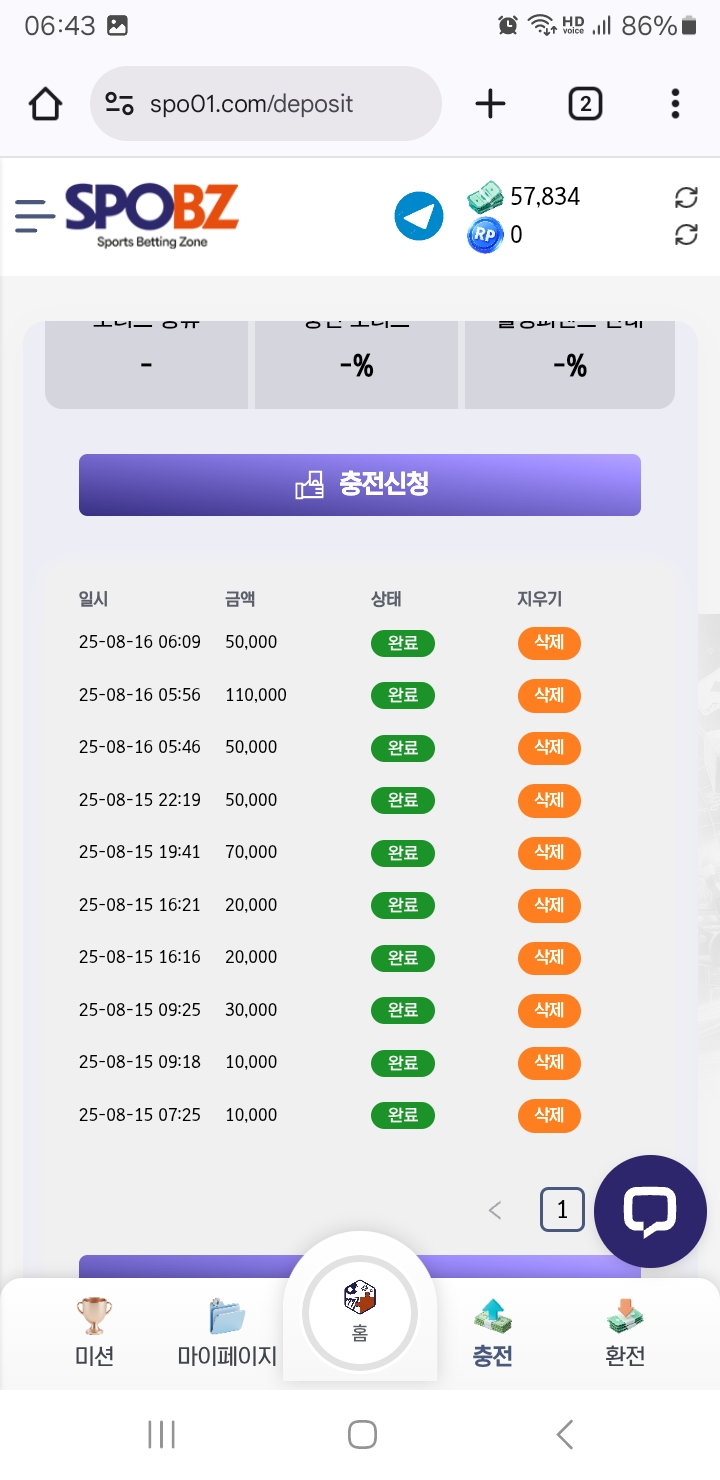Open the hamburger side menu
Image resolution: width=720 pixels, height=1480 pixels.
tap(35, 215)
